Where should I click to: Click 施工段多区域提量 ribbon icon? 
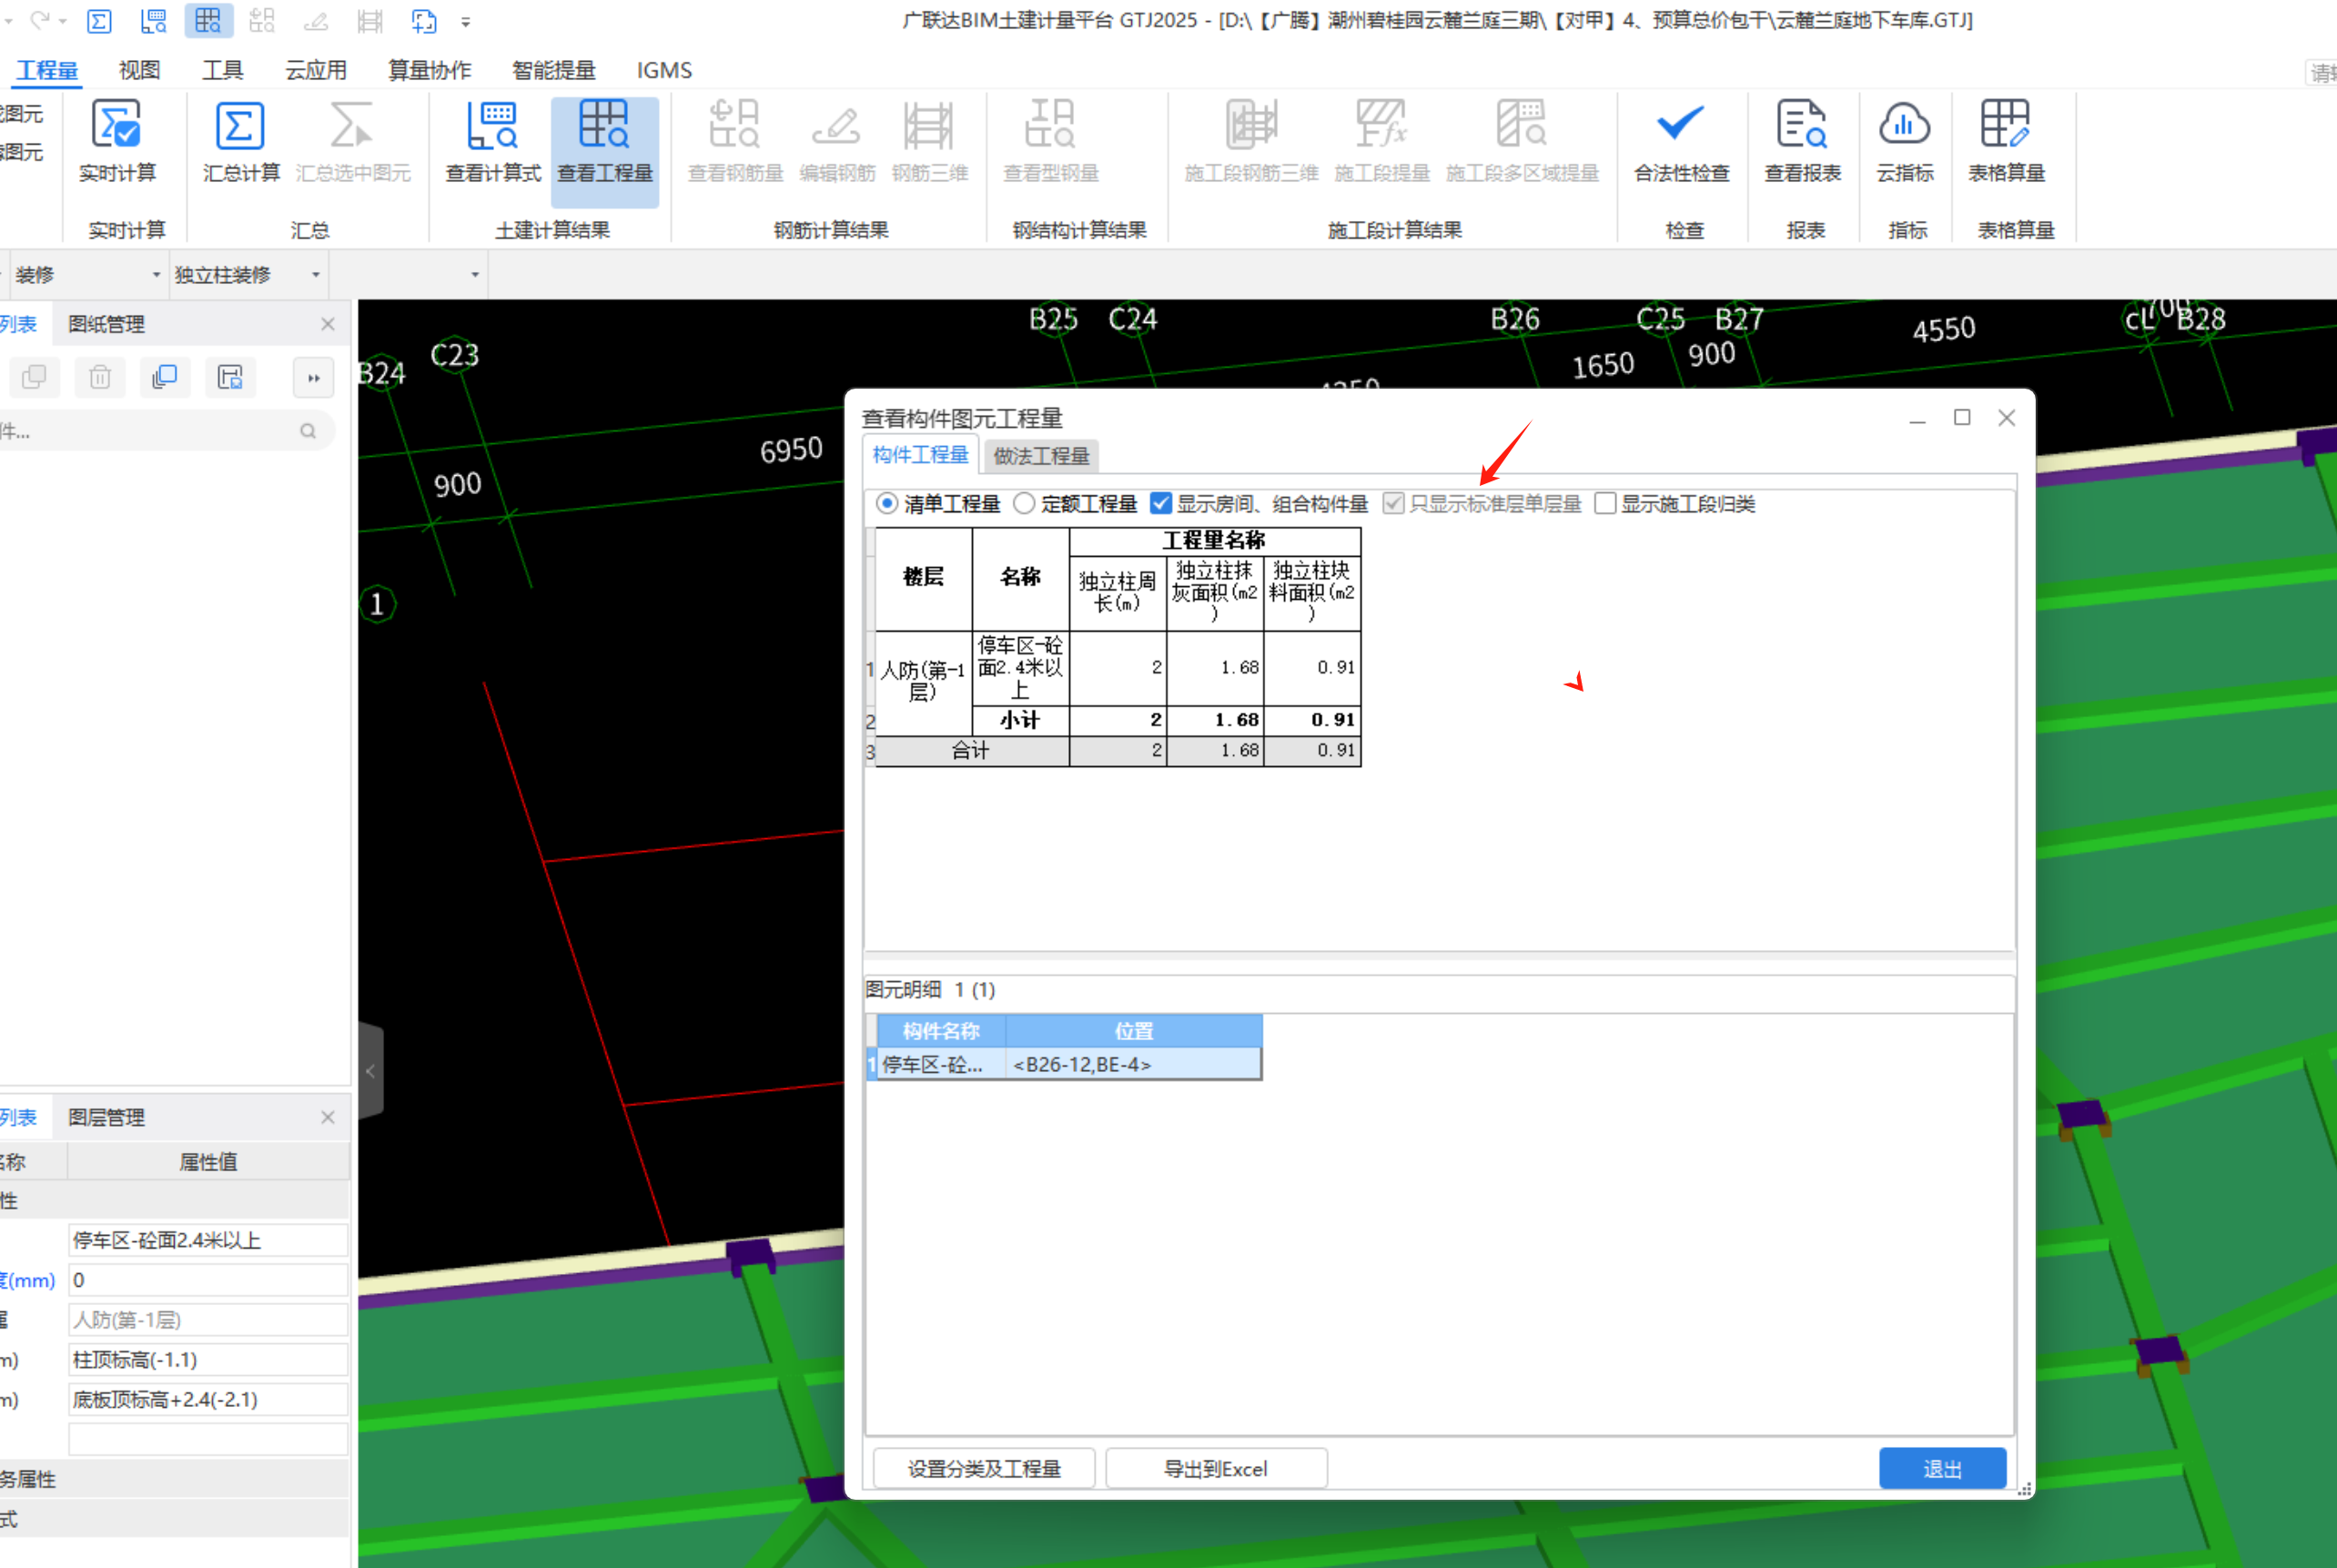point(1522,141)
